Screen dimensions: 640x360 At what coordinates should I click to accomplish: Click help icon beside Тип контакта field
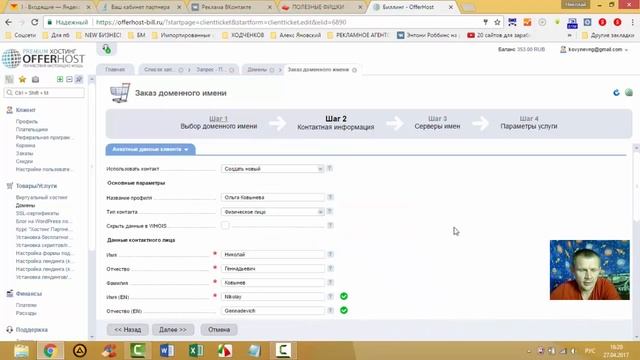330,211
